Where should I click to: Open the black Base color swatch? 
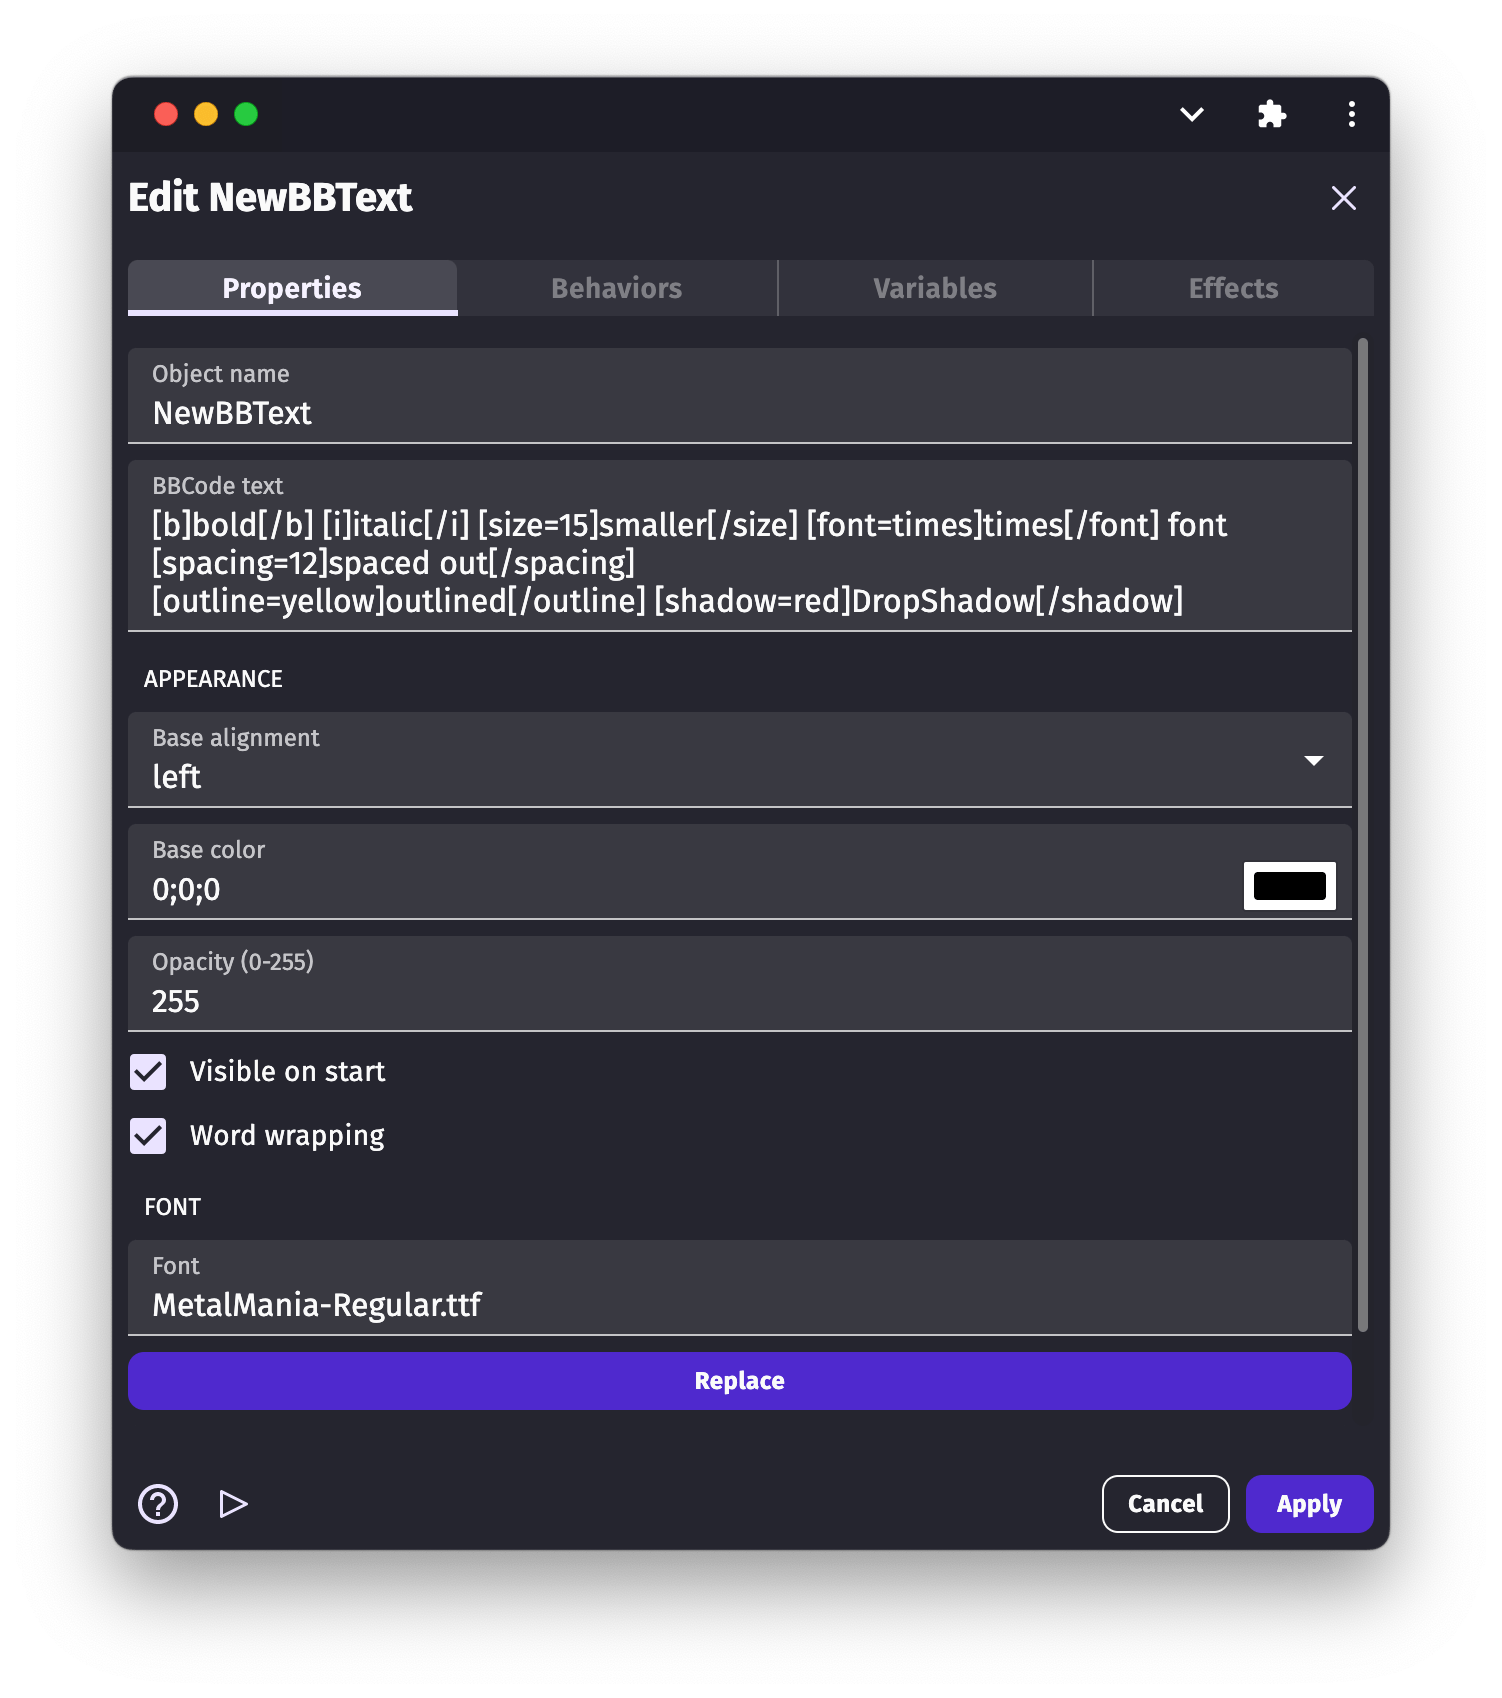click(1289, 886)
